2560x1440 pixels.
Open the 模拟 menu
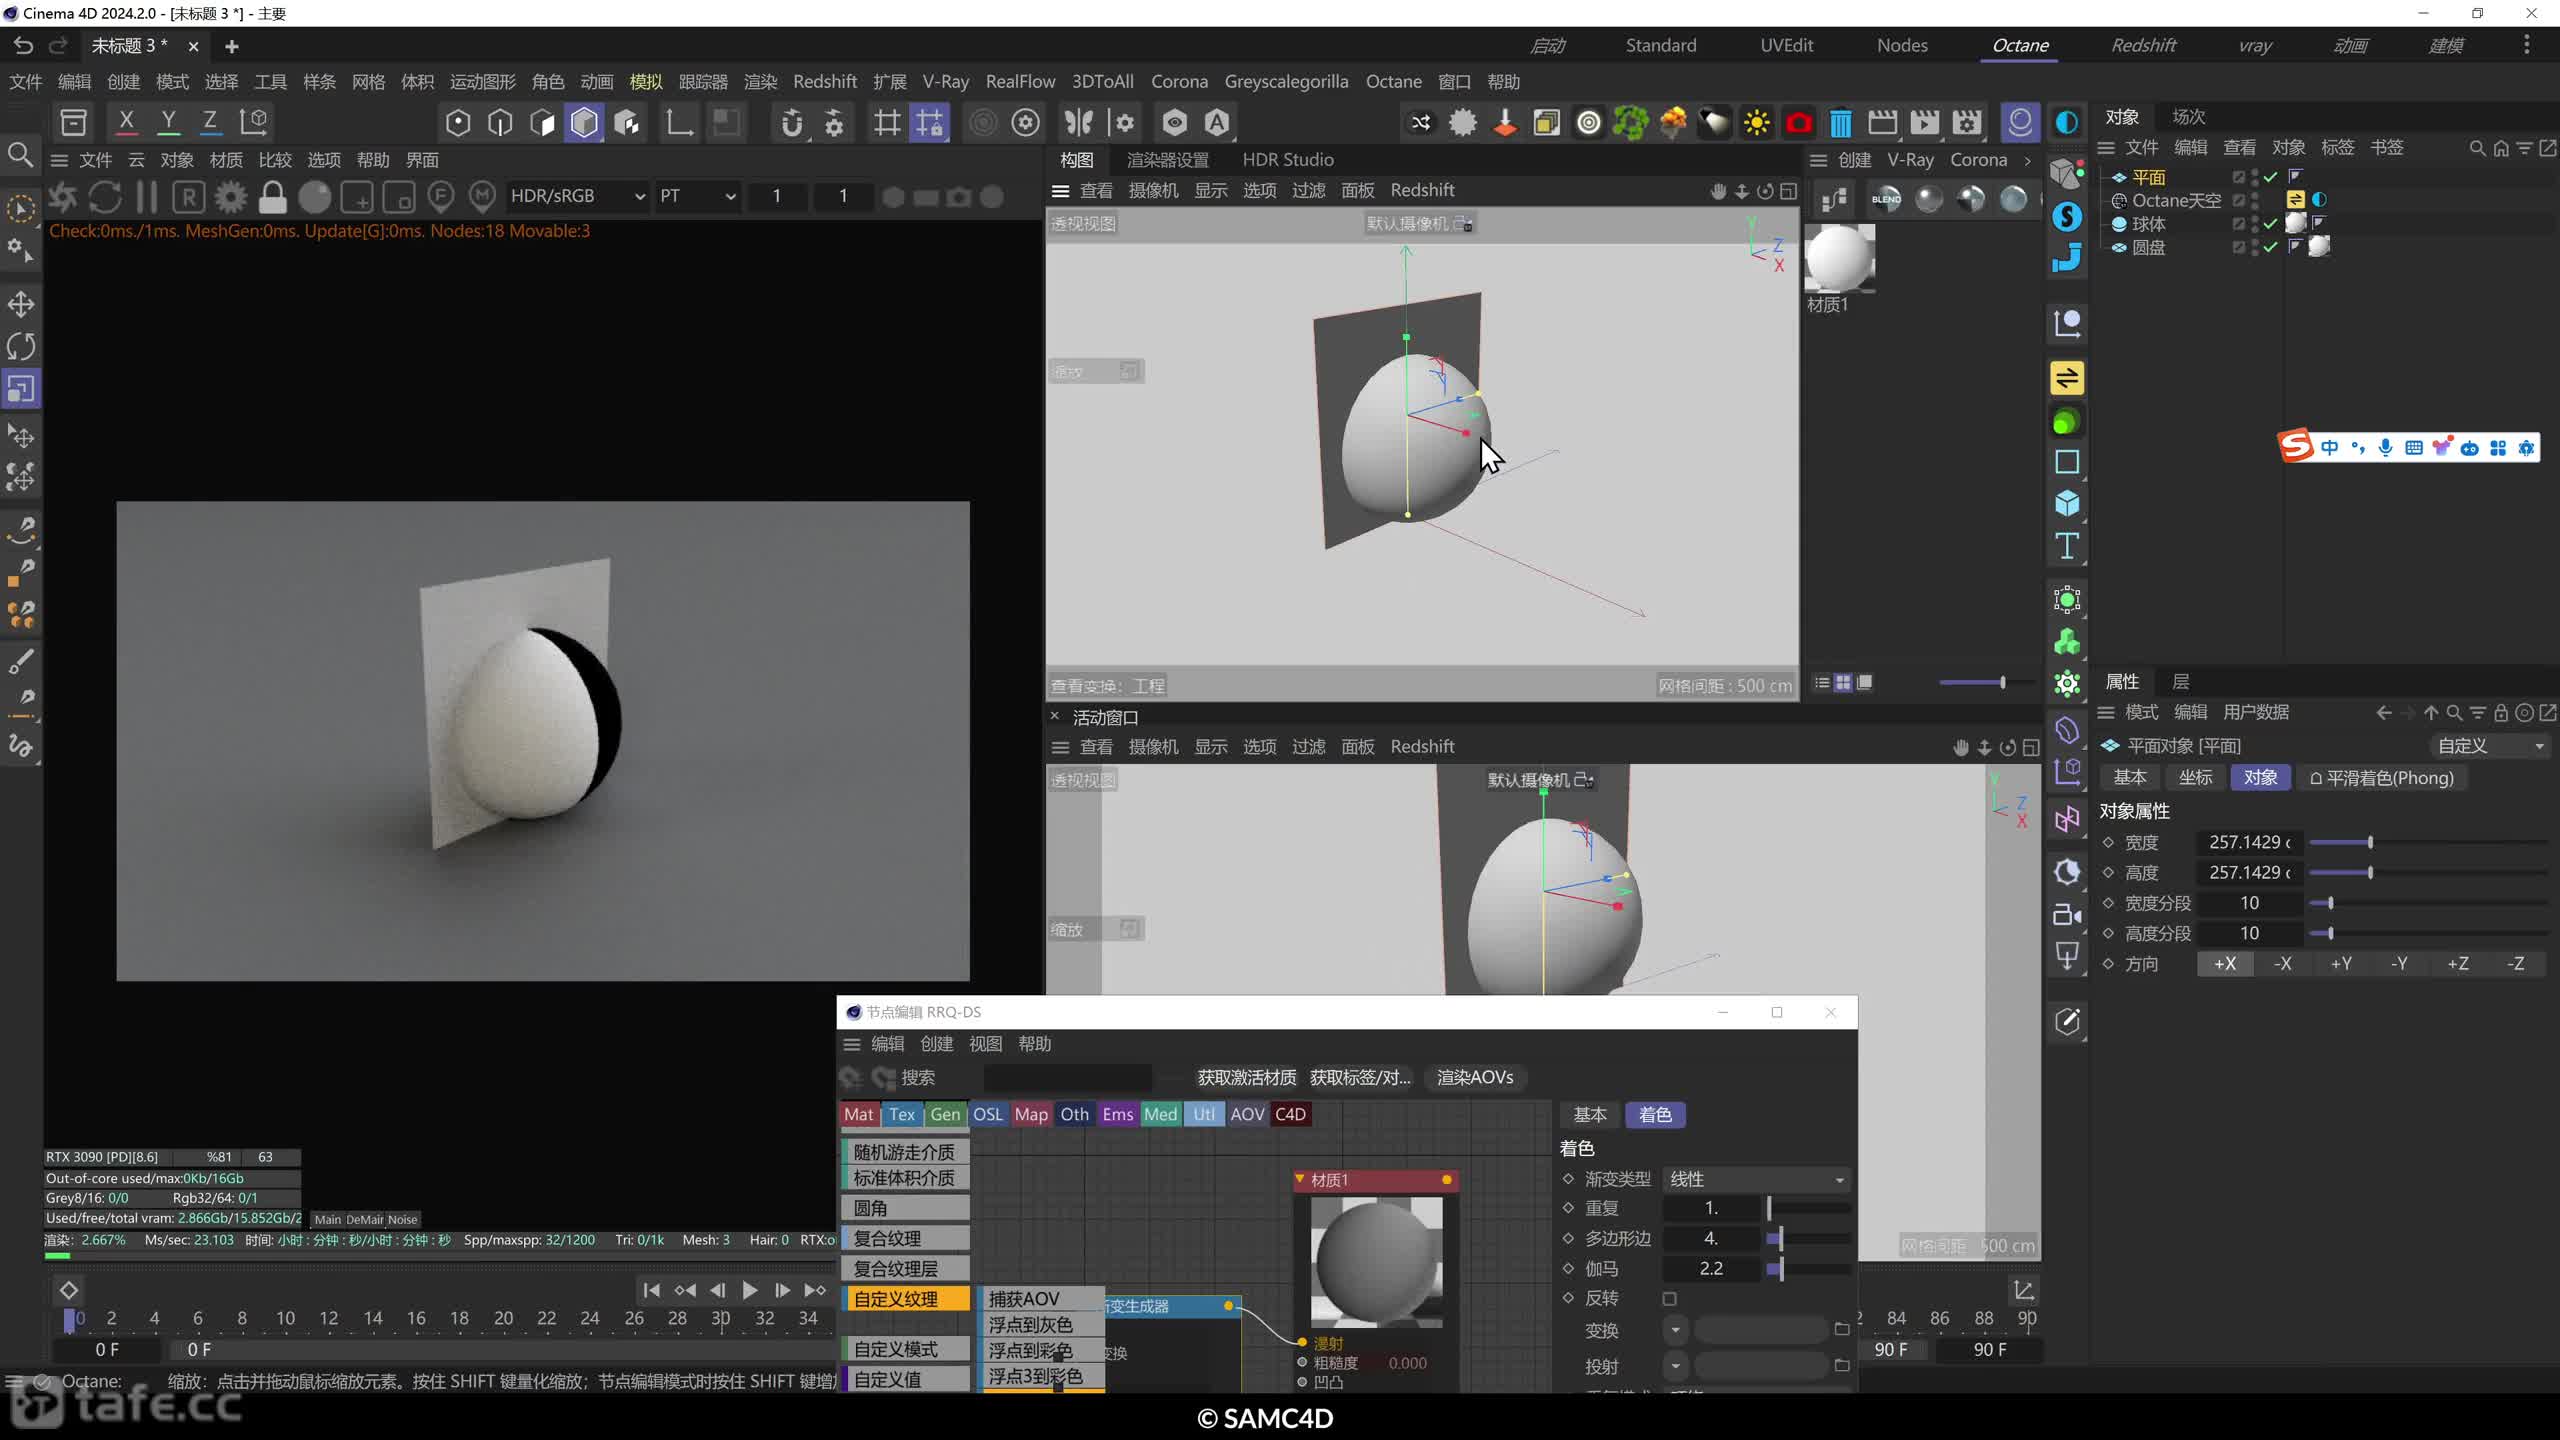pyautogui.click(x=646, y=82)
